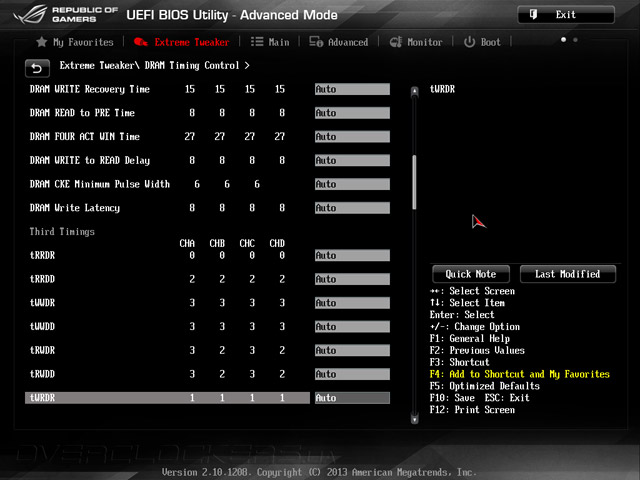This screenshot has height=480, width=640.
Task: Select tRWDR row label
Action: [x=42, y=350]
